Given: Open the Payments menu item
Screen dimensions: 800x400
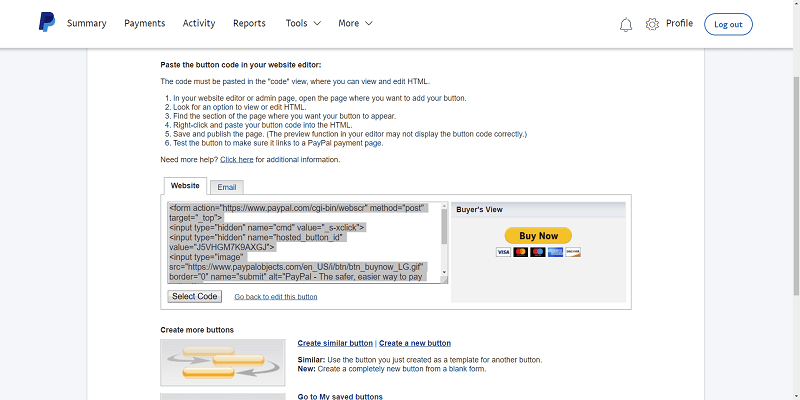Looking at the screenshot, I should tap(144, 23).
